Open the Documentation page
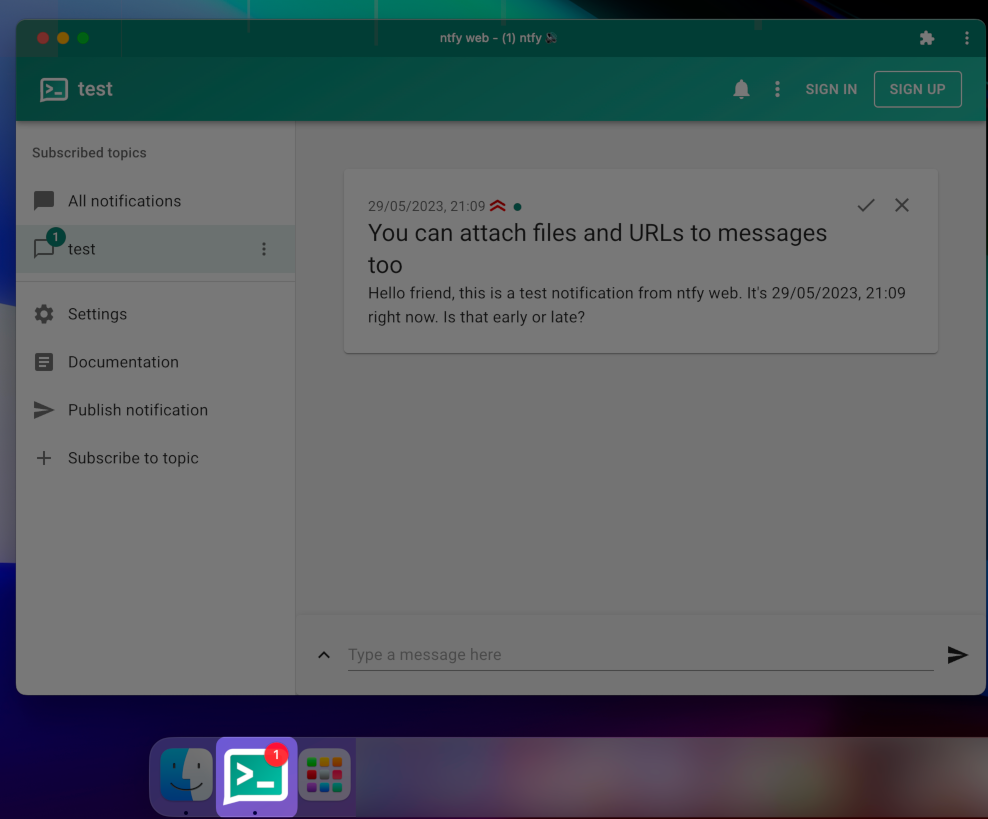This screenshot has height=819, width=988. coord(123,362)
